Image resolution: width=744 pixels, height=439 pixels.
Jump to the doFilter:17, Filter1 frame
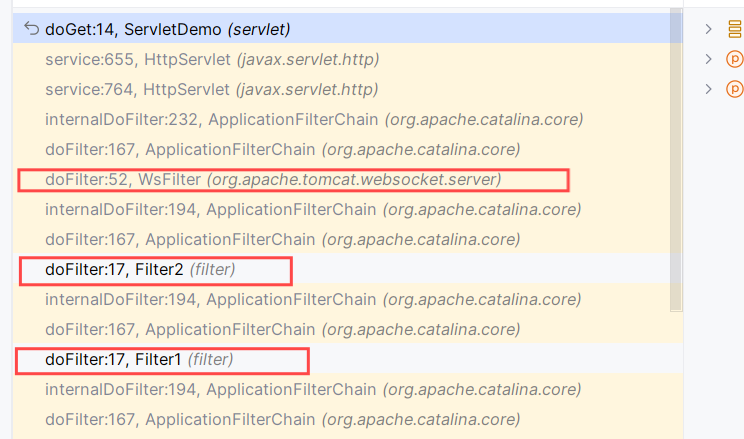tap(140, 359)
